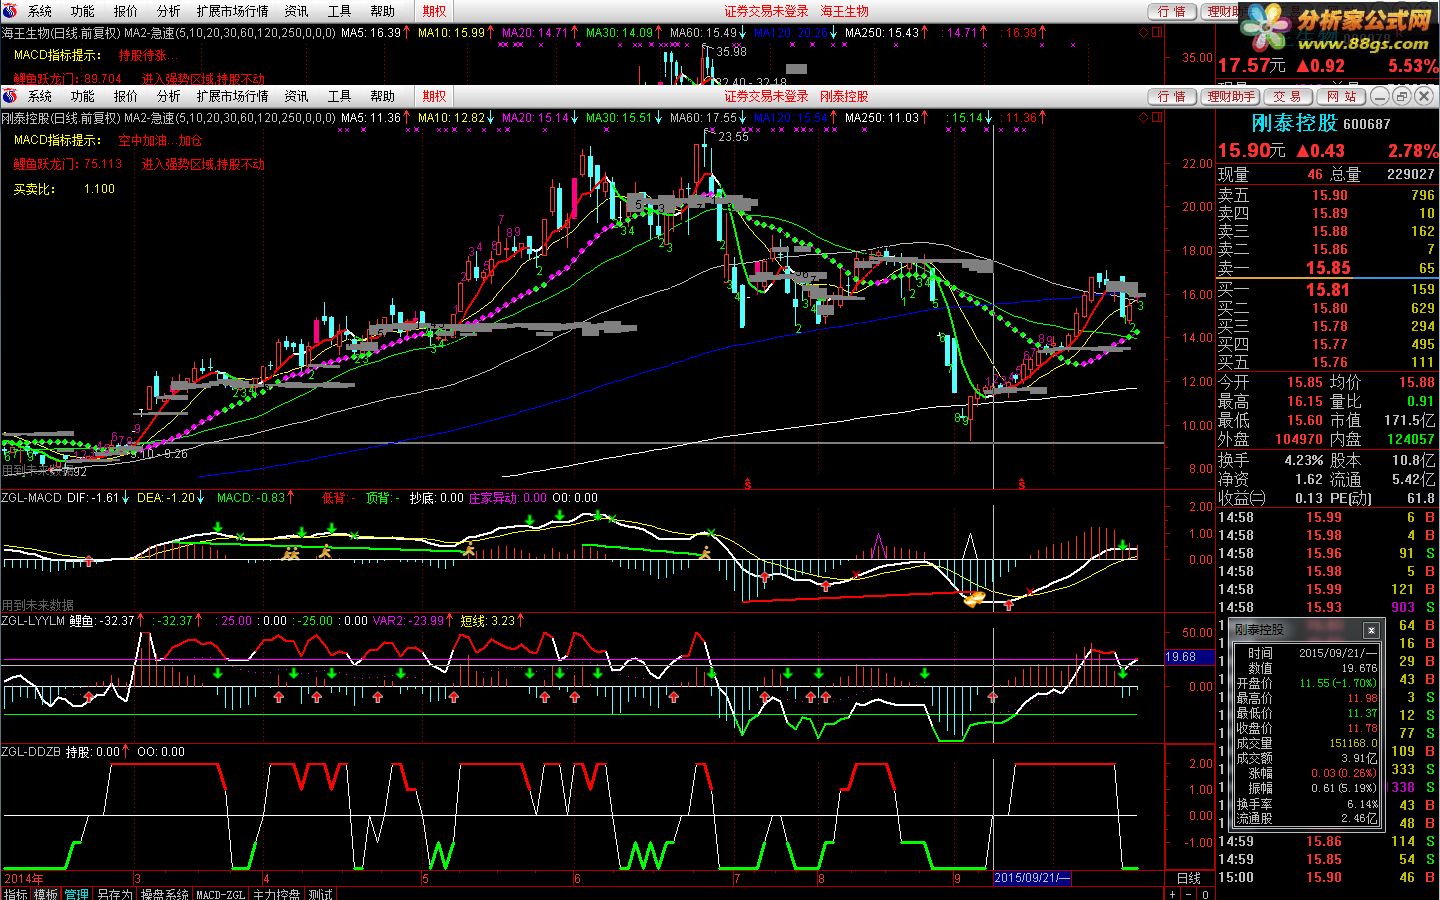Click app logo icon in 刚泰控股 menu bar

tap(10, 96)
